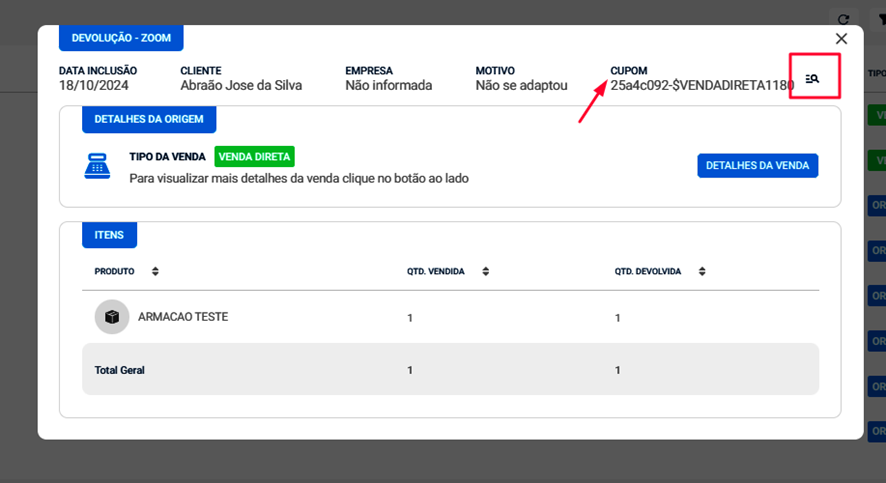
Task: Click the empresa value Não informada
Action: tap(388, 85)
